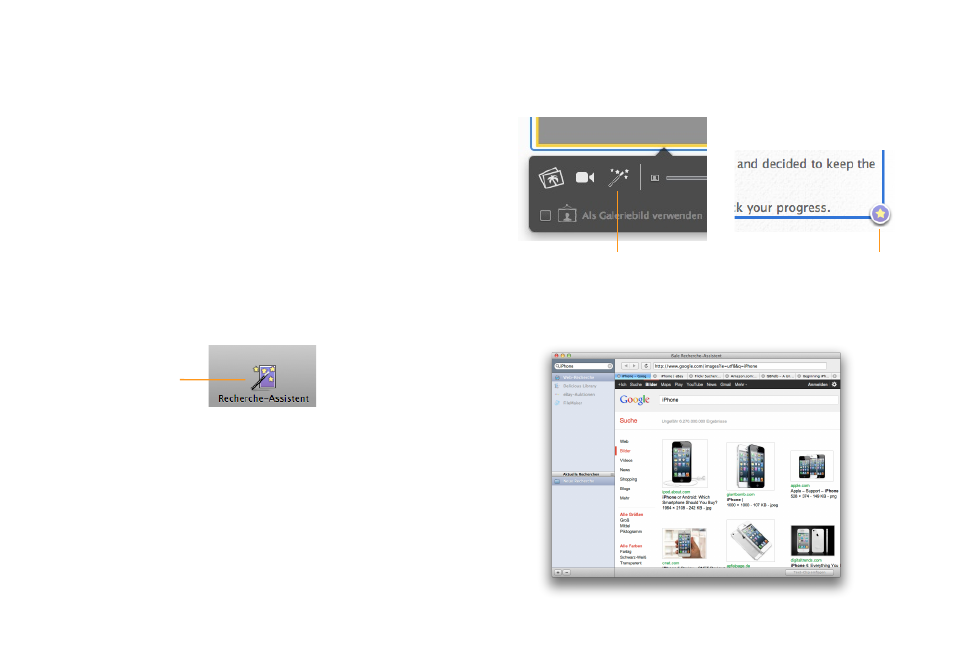The height and width of the screenshot is (668, 954).
Task: Open the apple.com iPhone support thumbnail
Action: click(812, 467)
